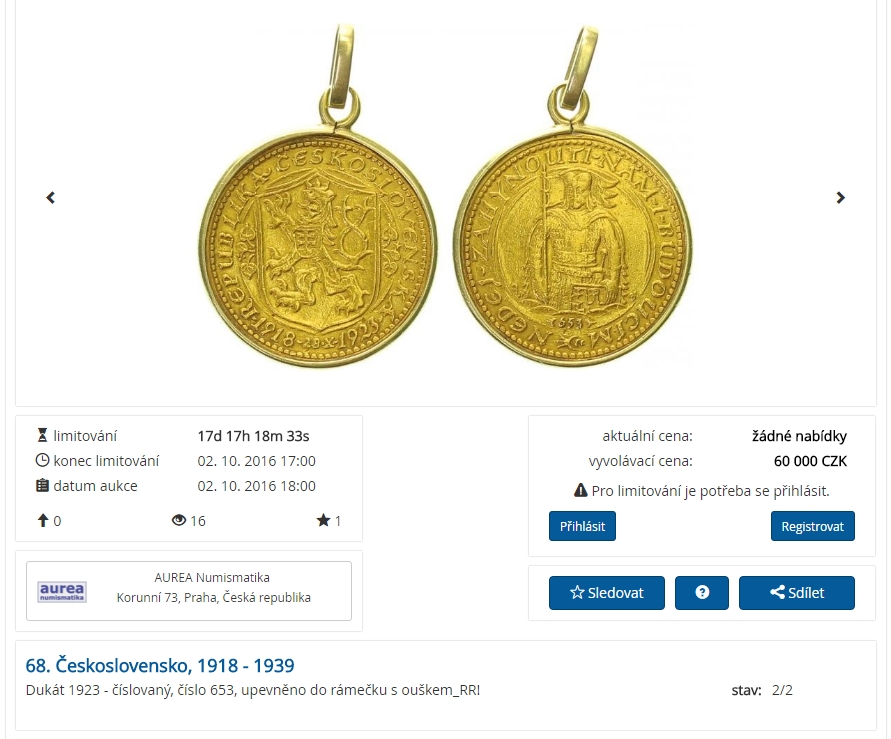Open the question mark help button
The height and width of the screenshot is (739, 891).
point(702,592)
